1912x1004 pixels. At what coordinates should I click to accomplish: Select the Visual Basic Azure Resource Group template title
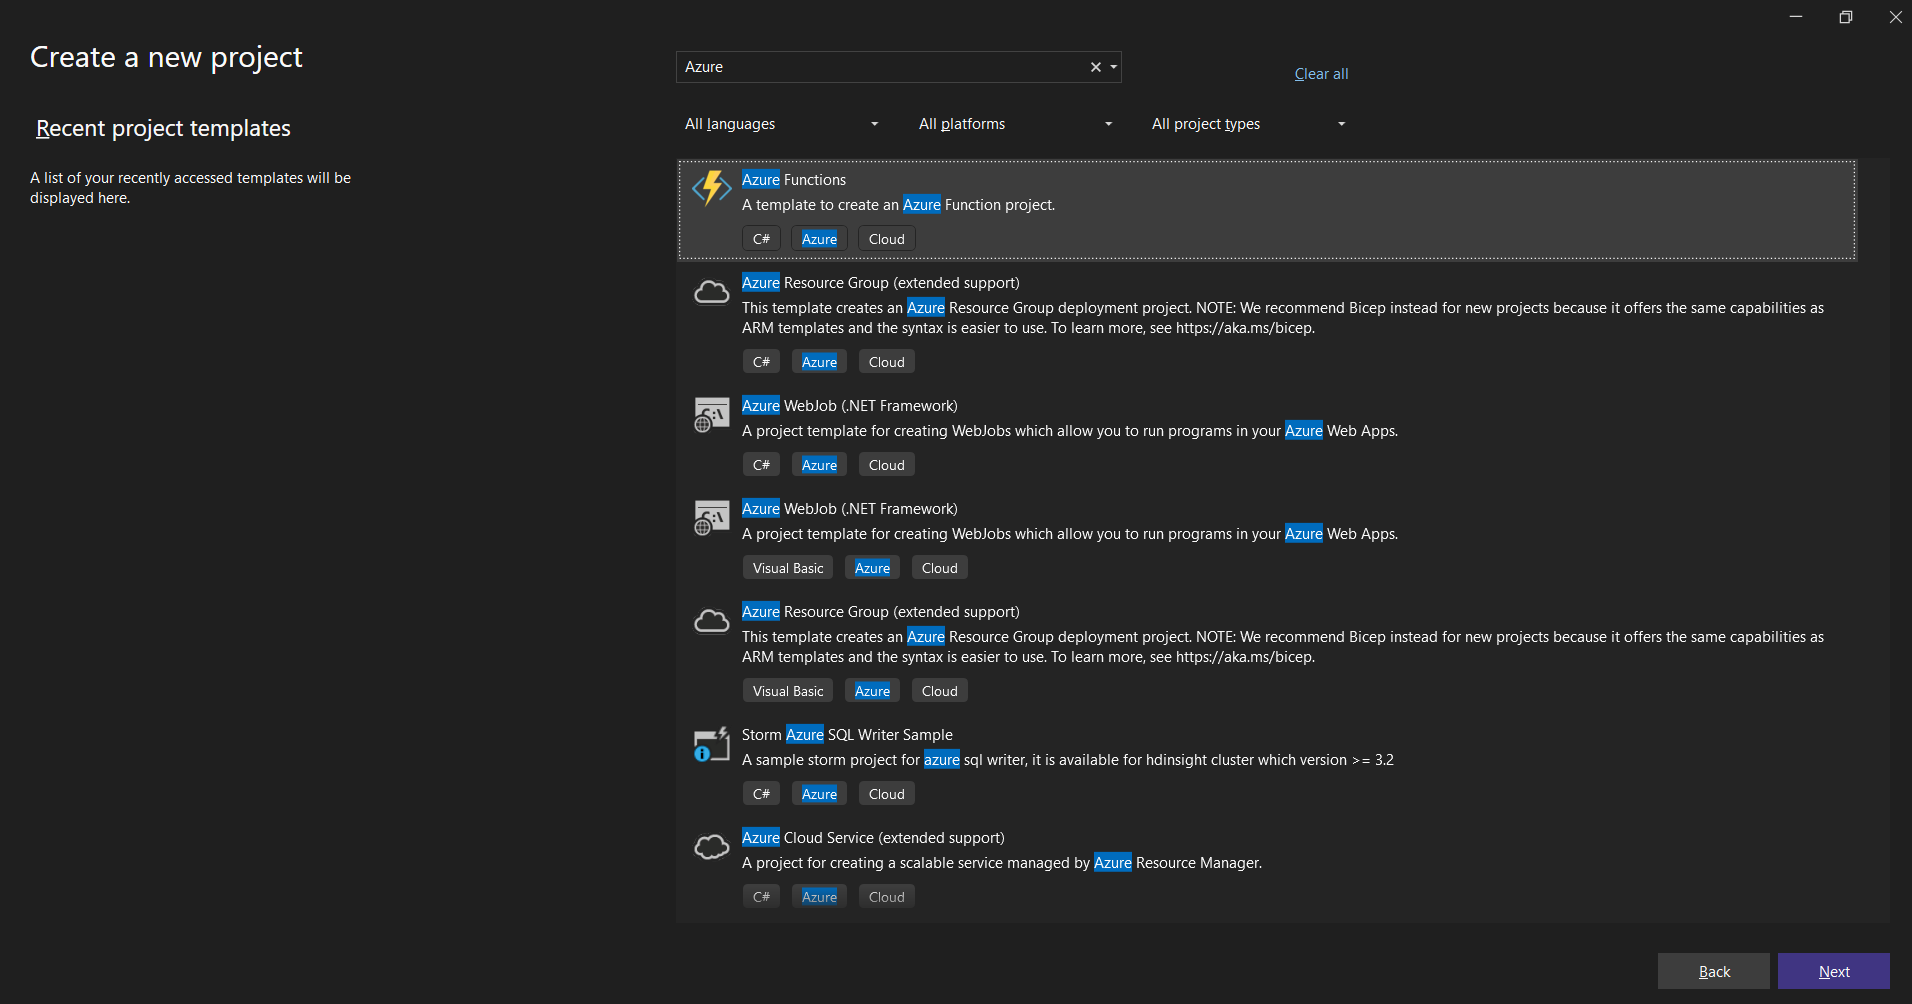pos(881,612)
